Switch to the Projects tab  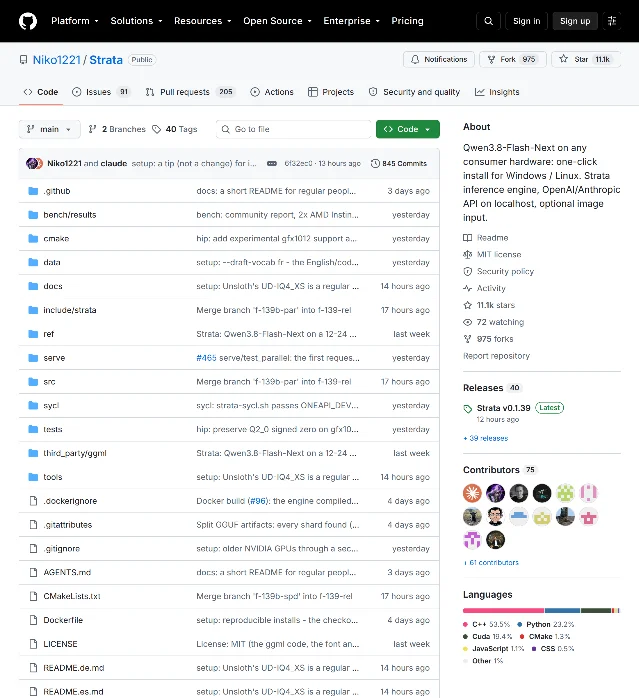point(331,92)
